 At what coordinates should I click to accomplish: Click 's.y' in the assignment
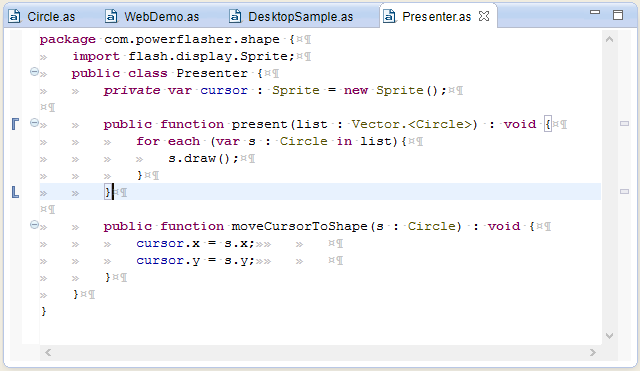click(x=236, y=261)
